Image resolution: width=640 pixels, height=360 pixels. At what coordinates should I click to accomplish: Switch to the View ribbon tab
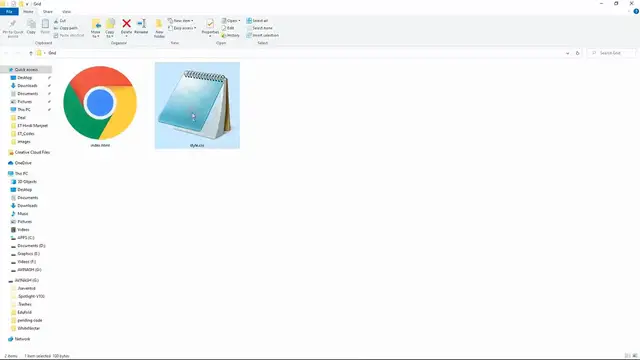point(66,11)
